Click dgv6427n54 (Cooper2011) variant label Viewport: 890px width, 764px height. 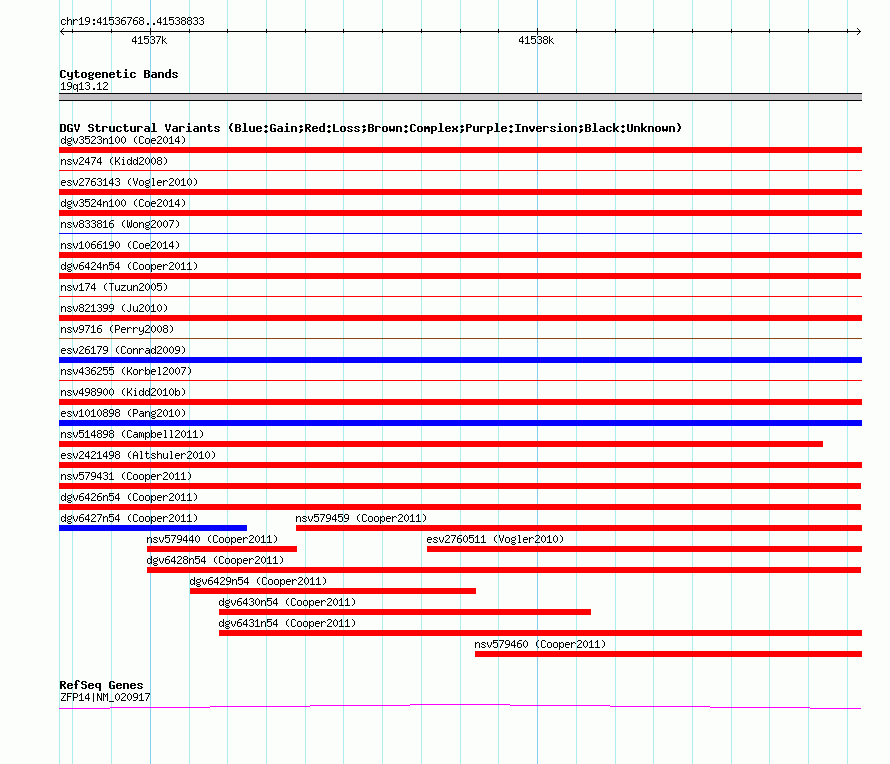(129, 518)
